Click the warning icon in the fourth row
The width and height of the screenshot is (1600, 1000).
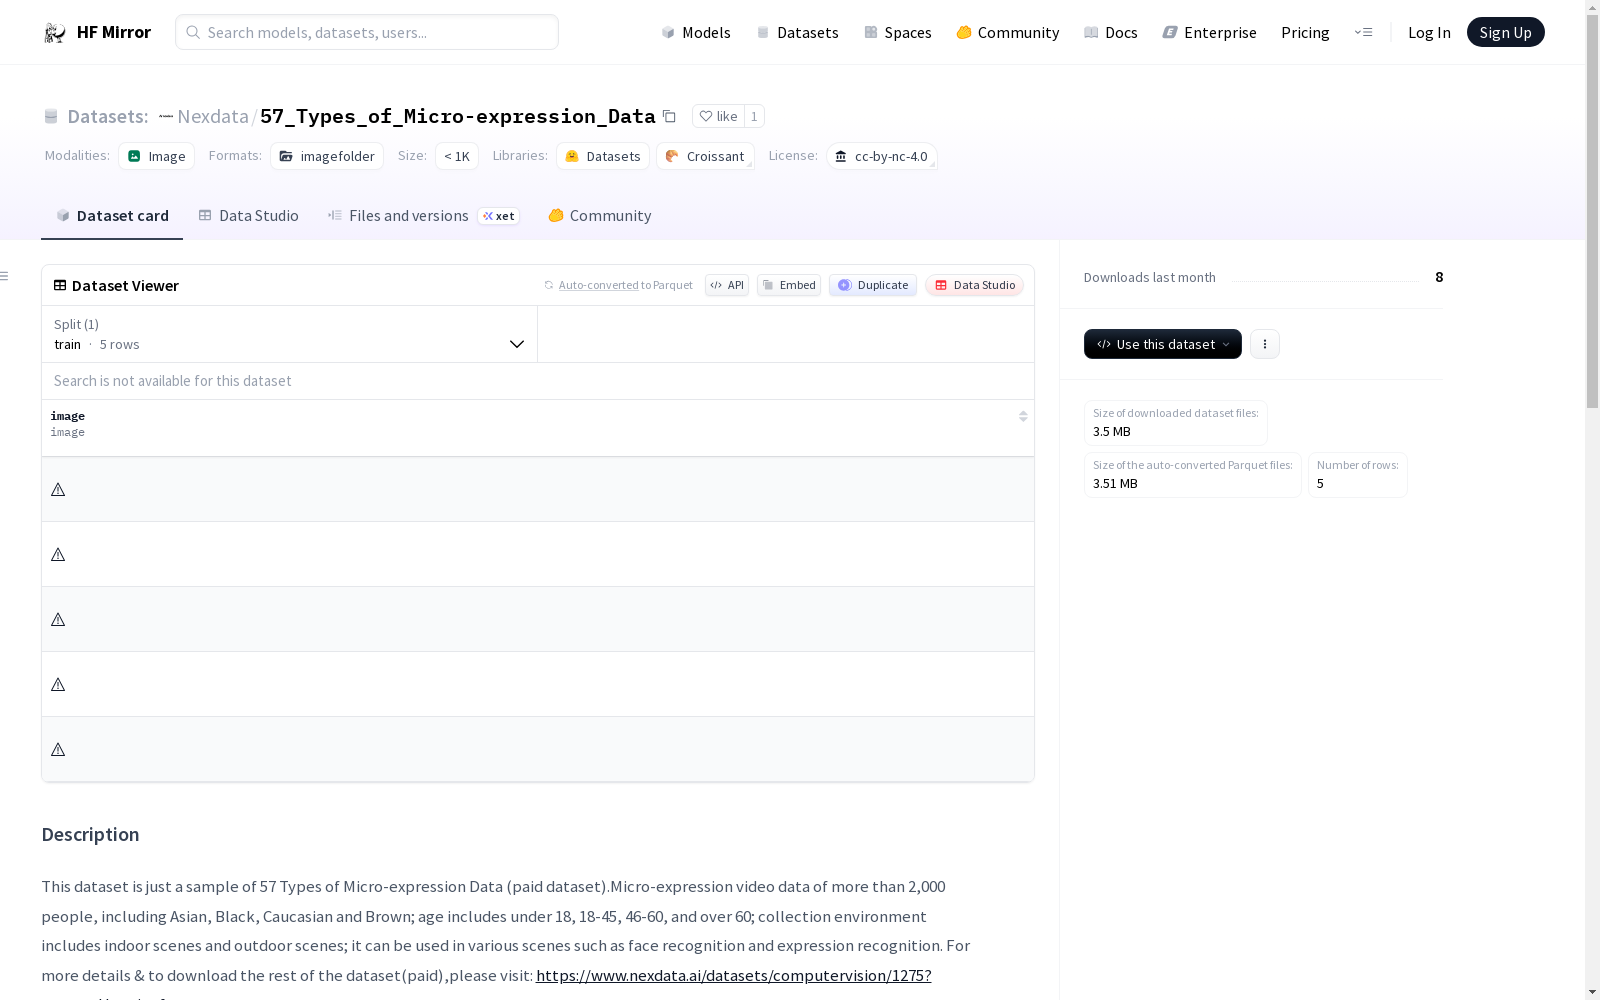point(58,684)
